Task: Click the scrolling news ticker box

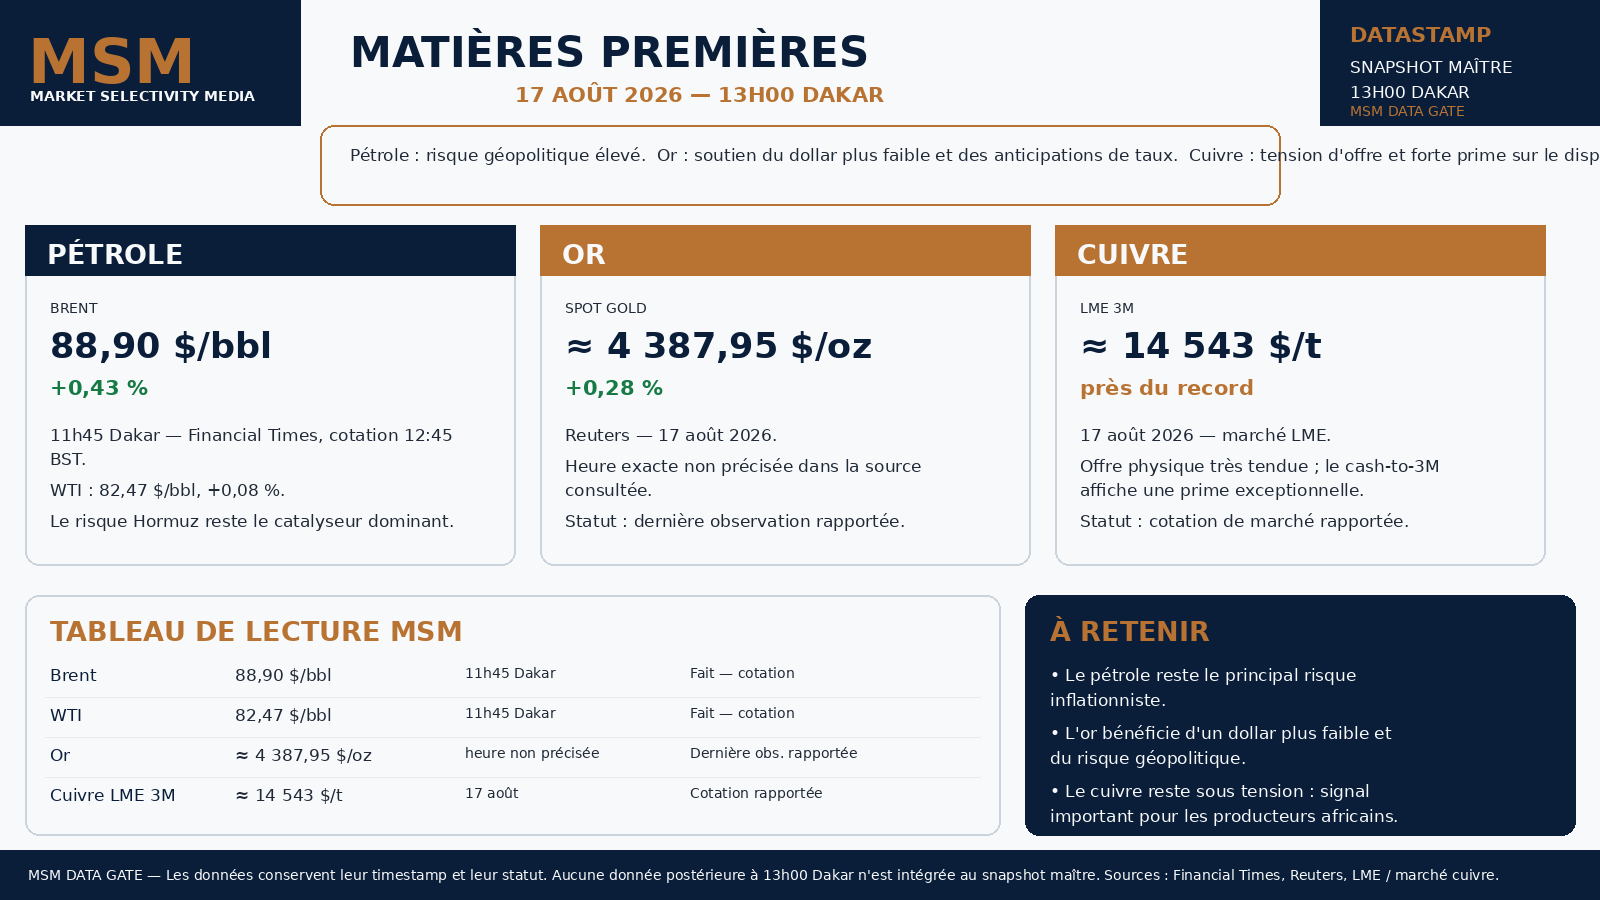Action: tap(800, 165)
